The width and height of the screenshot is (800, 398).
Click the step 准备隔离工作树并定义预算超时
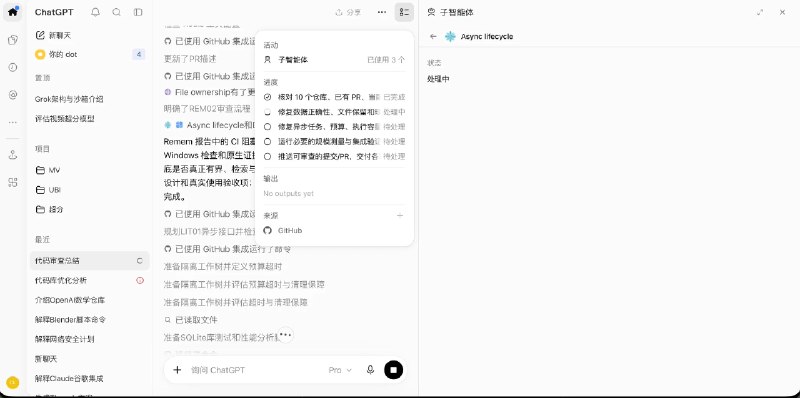click(223, 266)
